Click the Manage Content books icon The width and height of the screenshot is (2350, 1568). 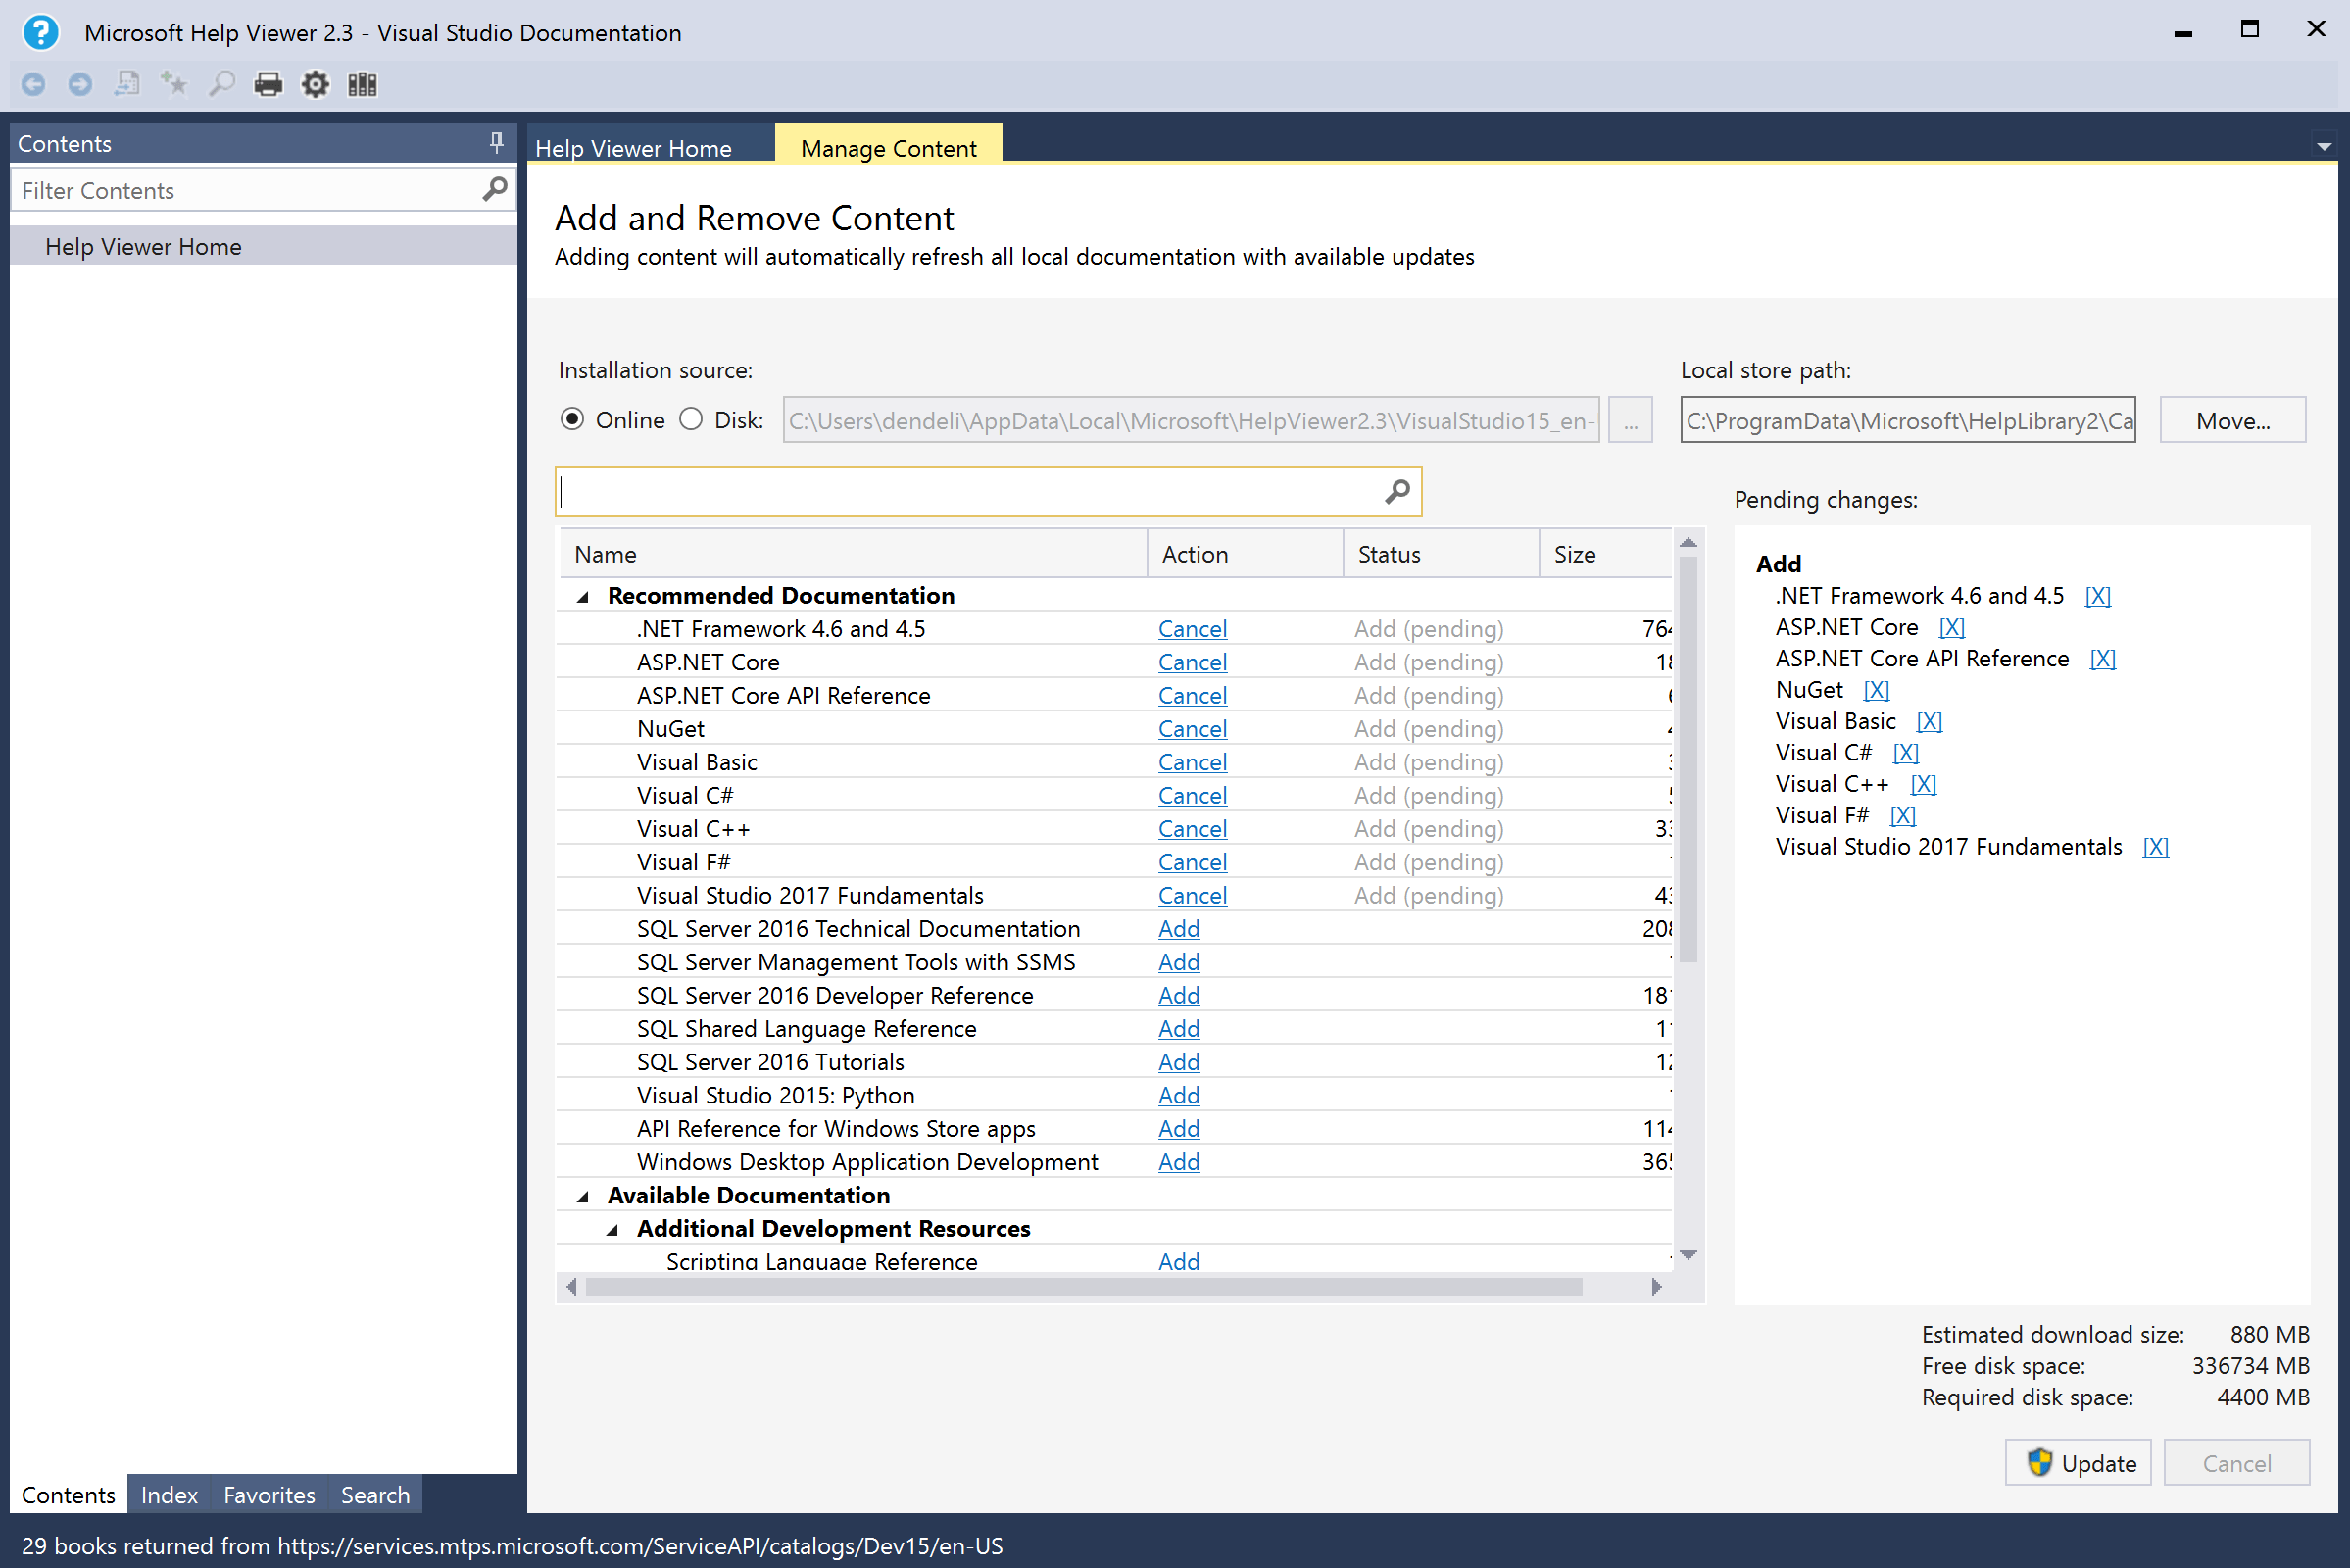[361, 84]
